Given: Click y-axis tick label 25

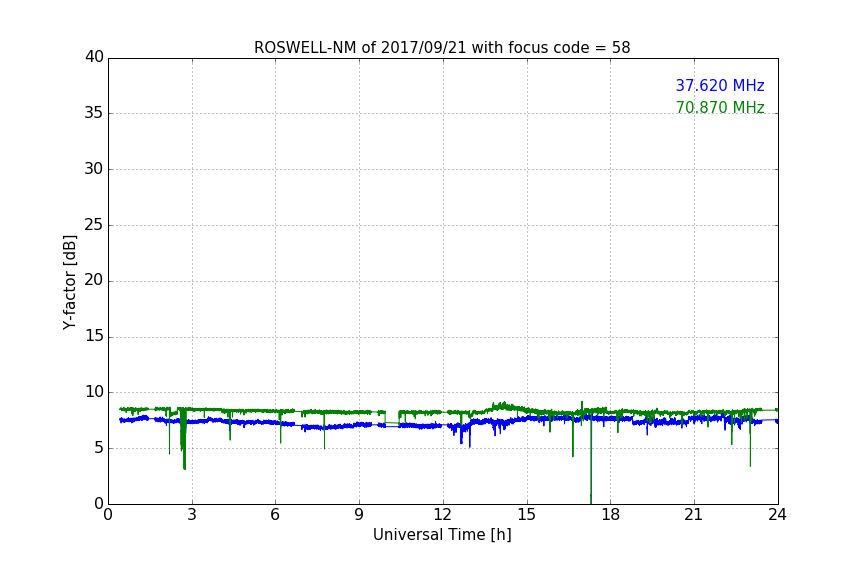Looking at the screenshot, I should 94,224.
